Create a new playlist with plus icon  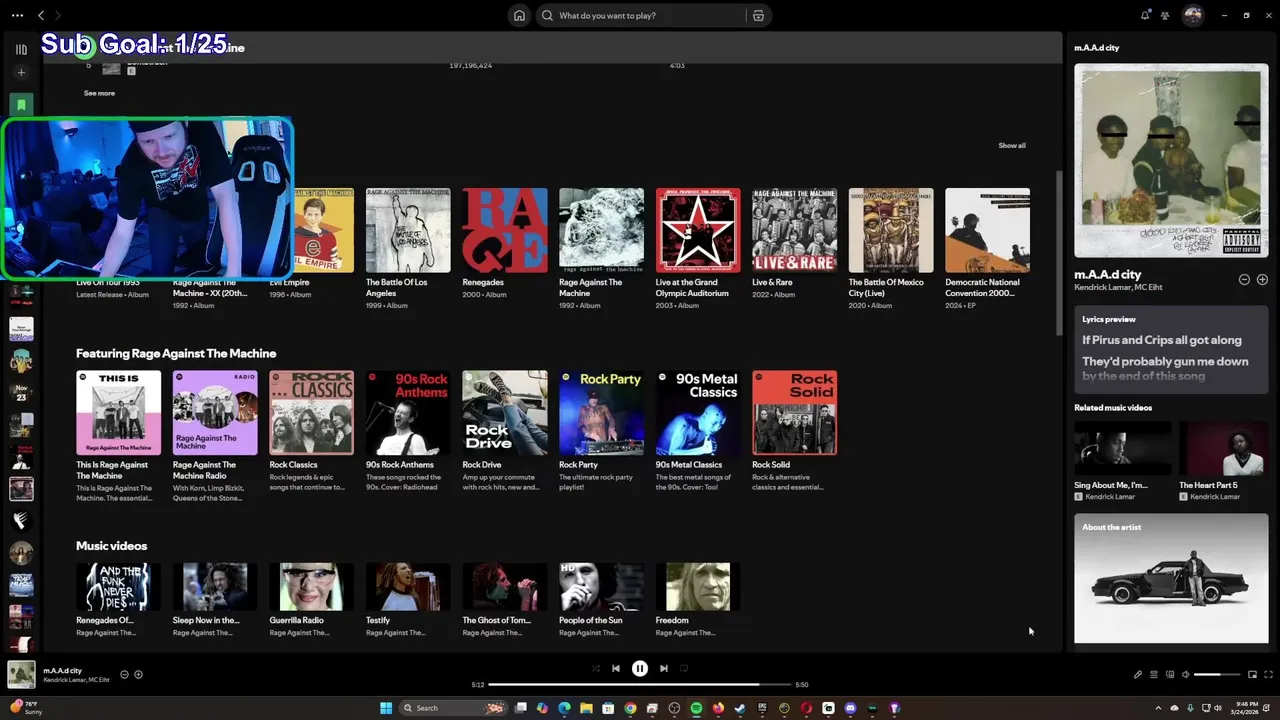[21, 72]
